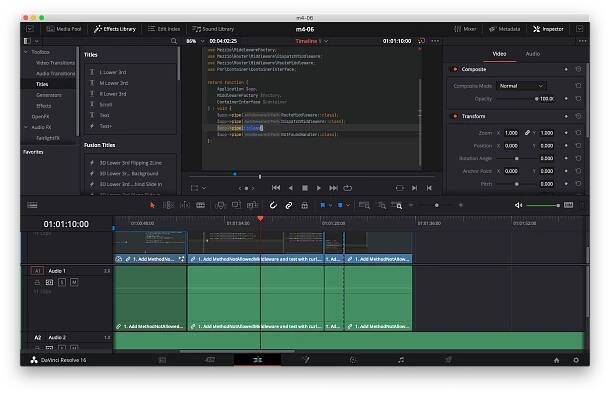Switch Inspector to the Video tab

[x=499, y=54]
